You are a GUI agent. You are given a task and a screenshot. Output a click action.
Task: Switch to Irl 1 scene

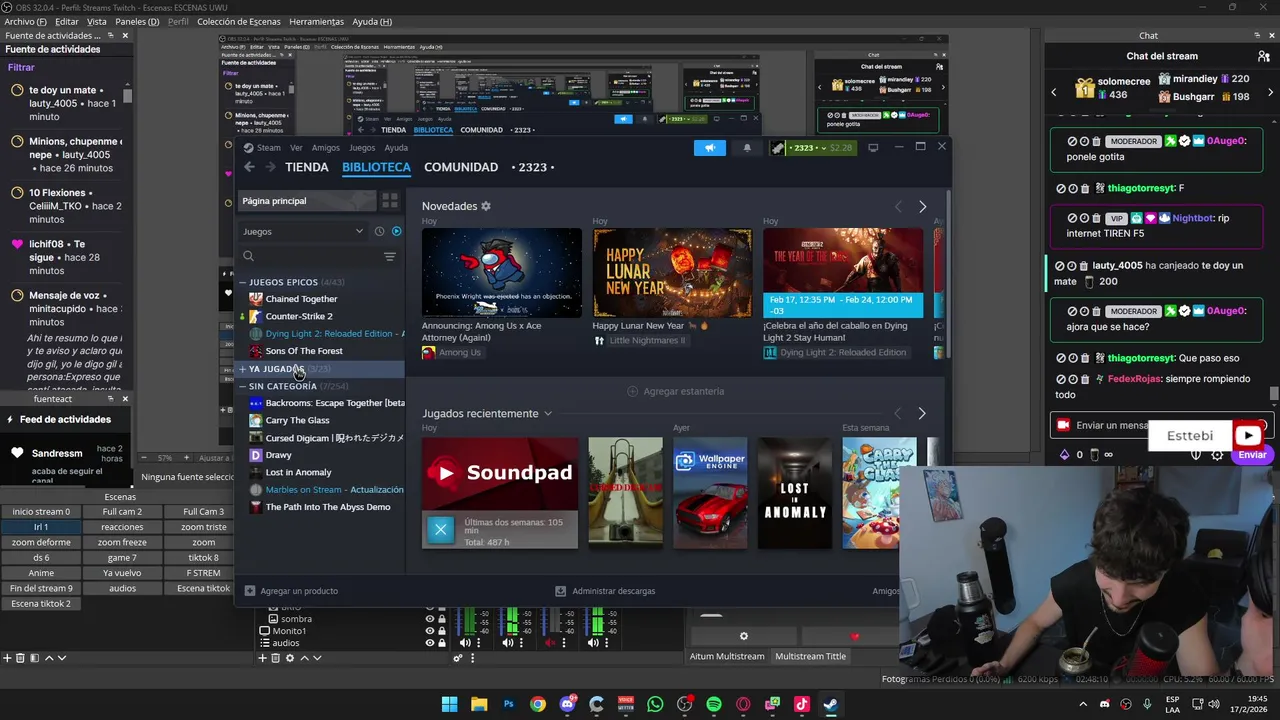click(x=41, y=527)
